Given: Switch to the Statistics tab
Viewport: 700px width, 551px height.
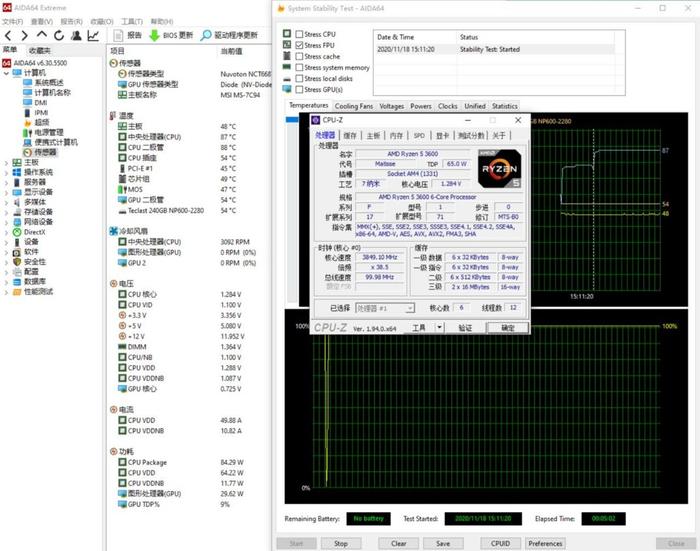Looking at the screenshot, I should coord(504,106).
